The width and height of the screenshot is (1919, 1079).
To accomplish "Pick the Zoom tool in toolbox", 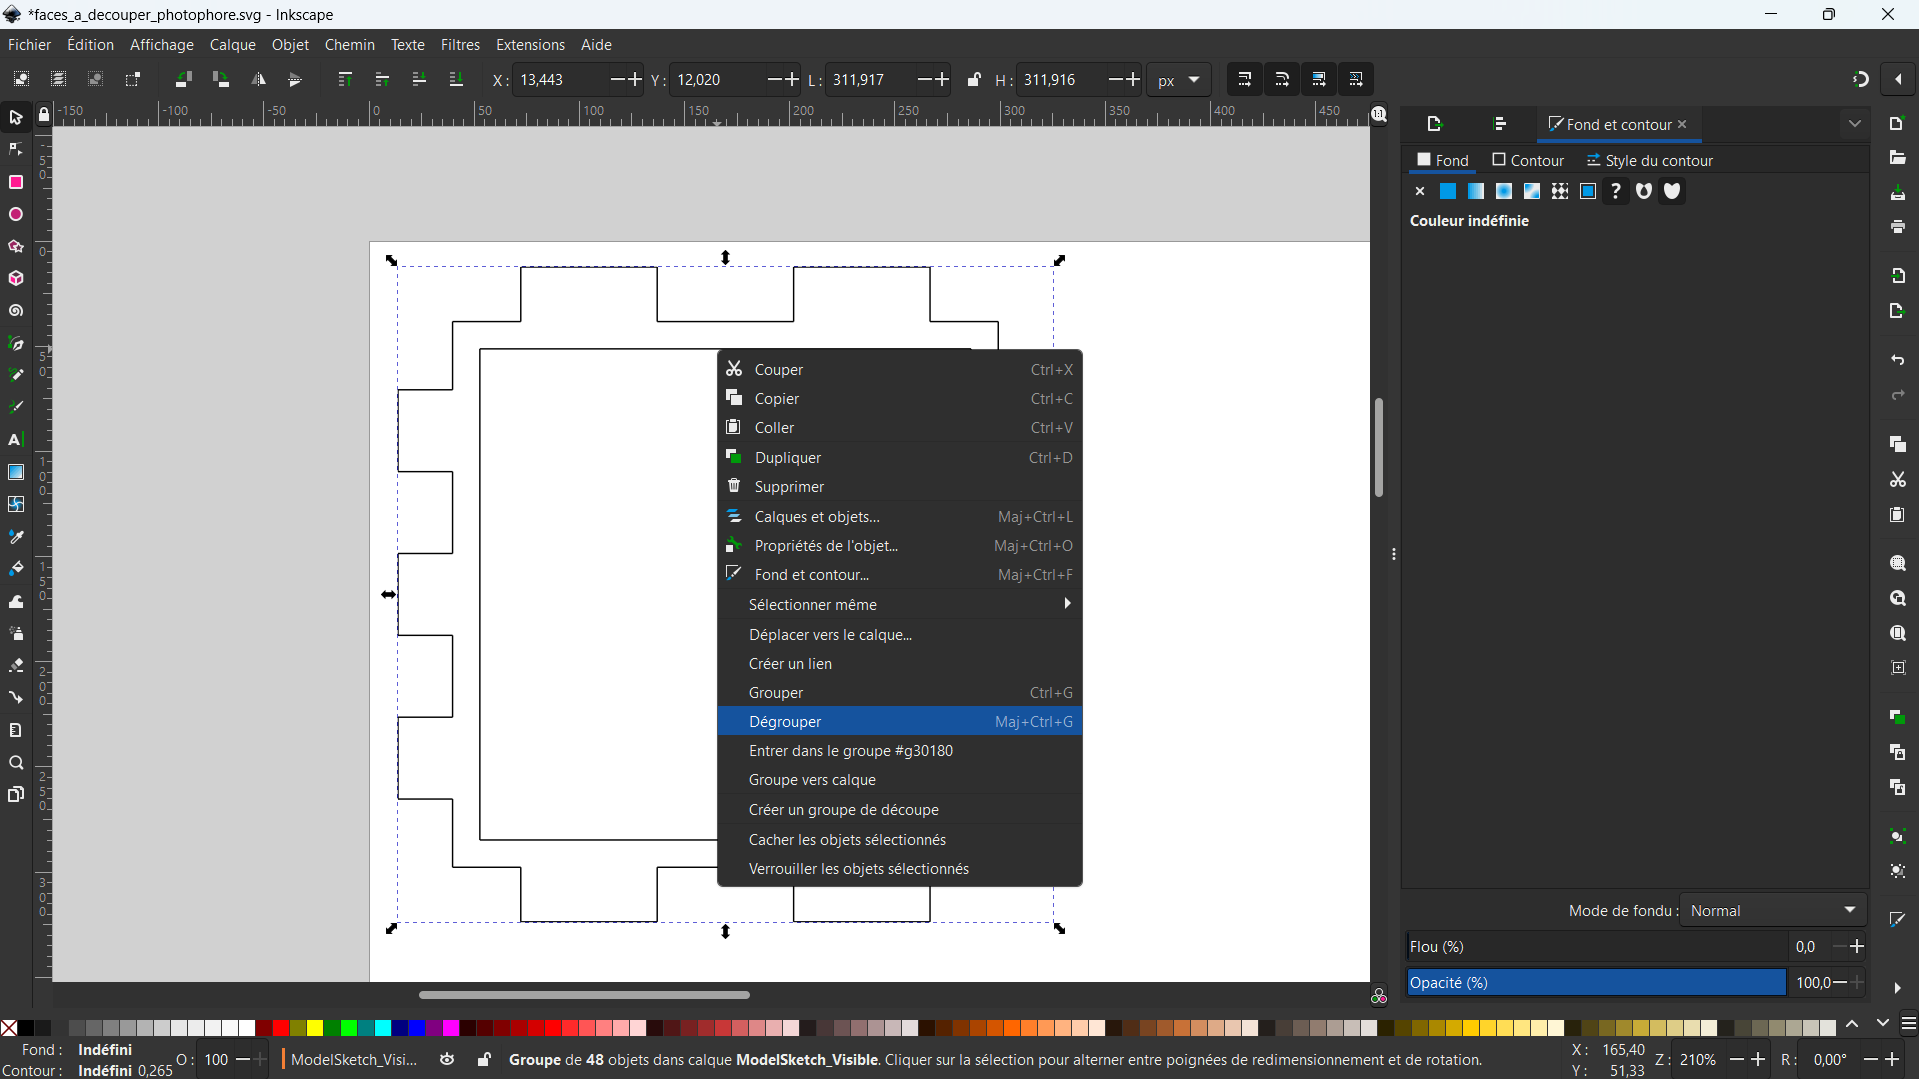I will (16, 763).
